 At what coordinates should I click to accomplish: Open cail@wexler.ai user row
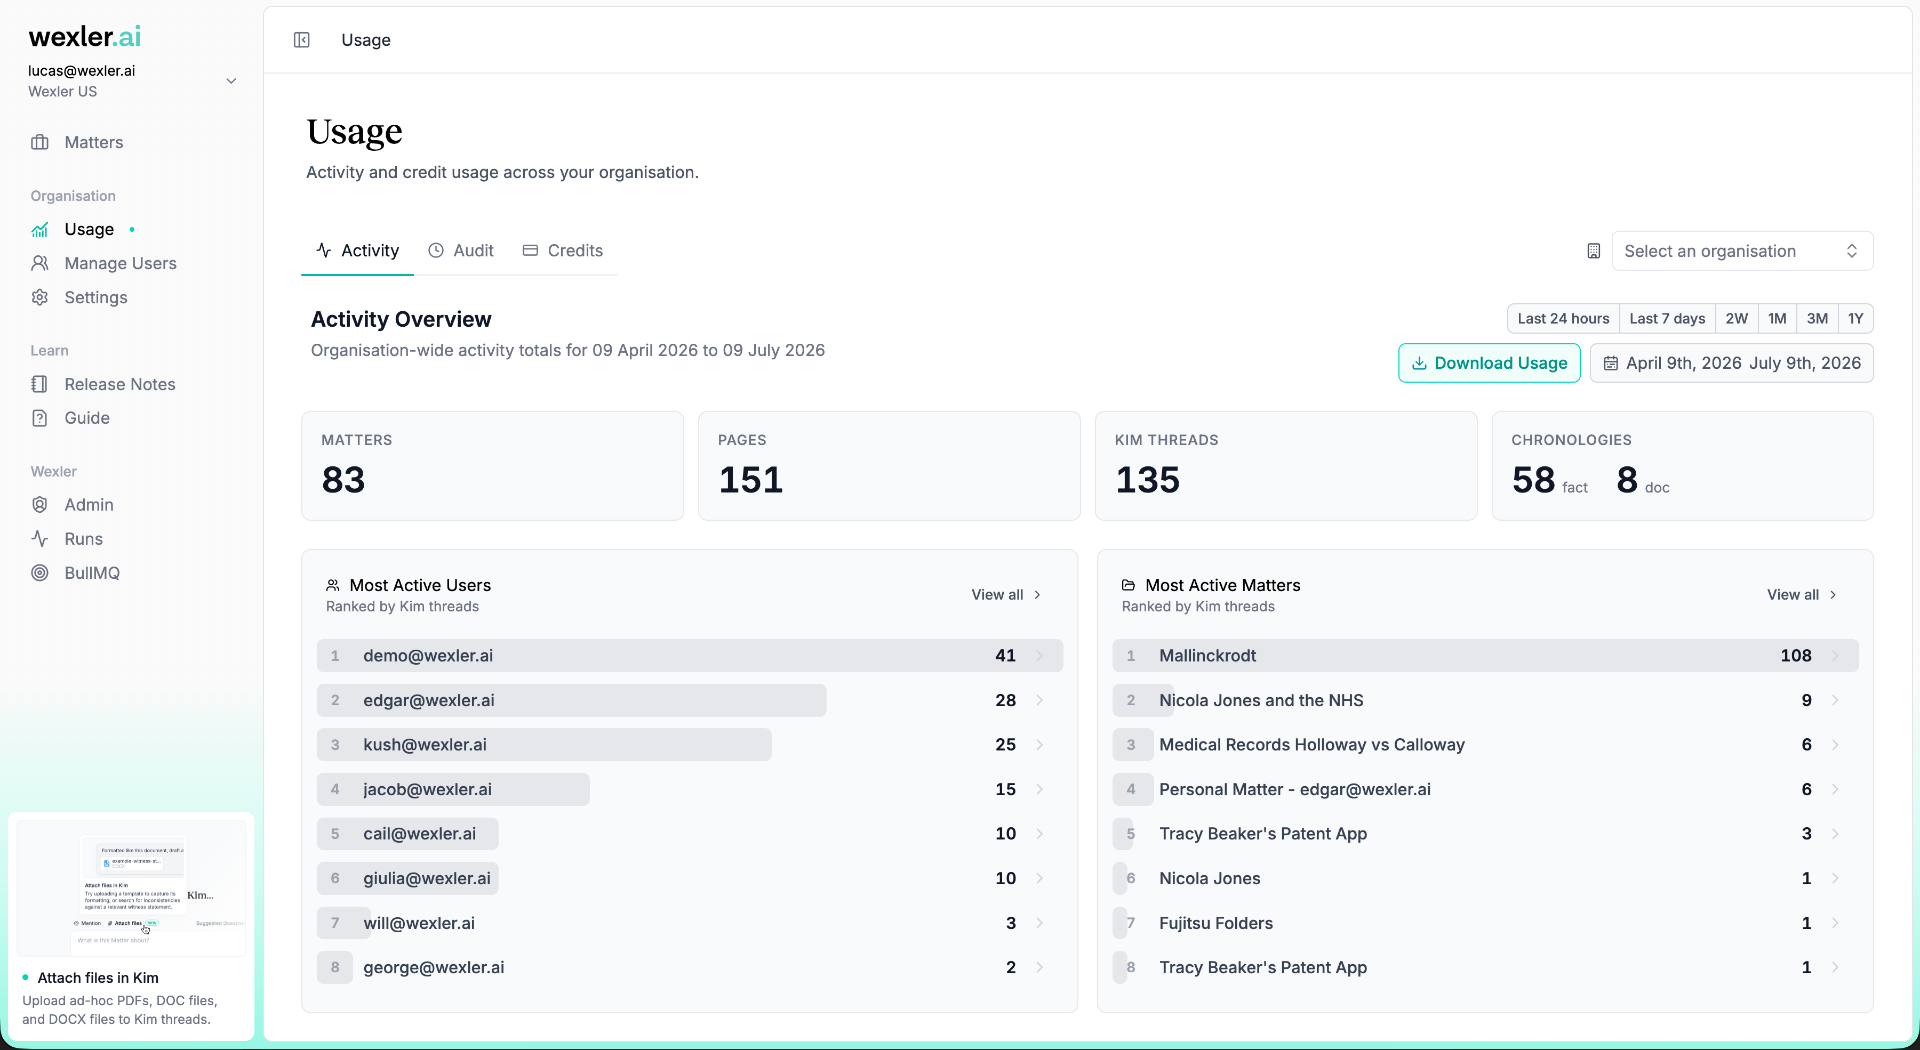(689, 834)
